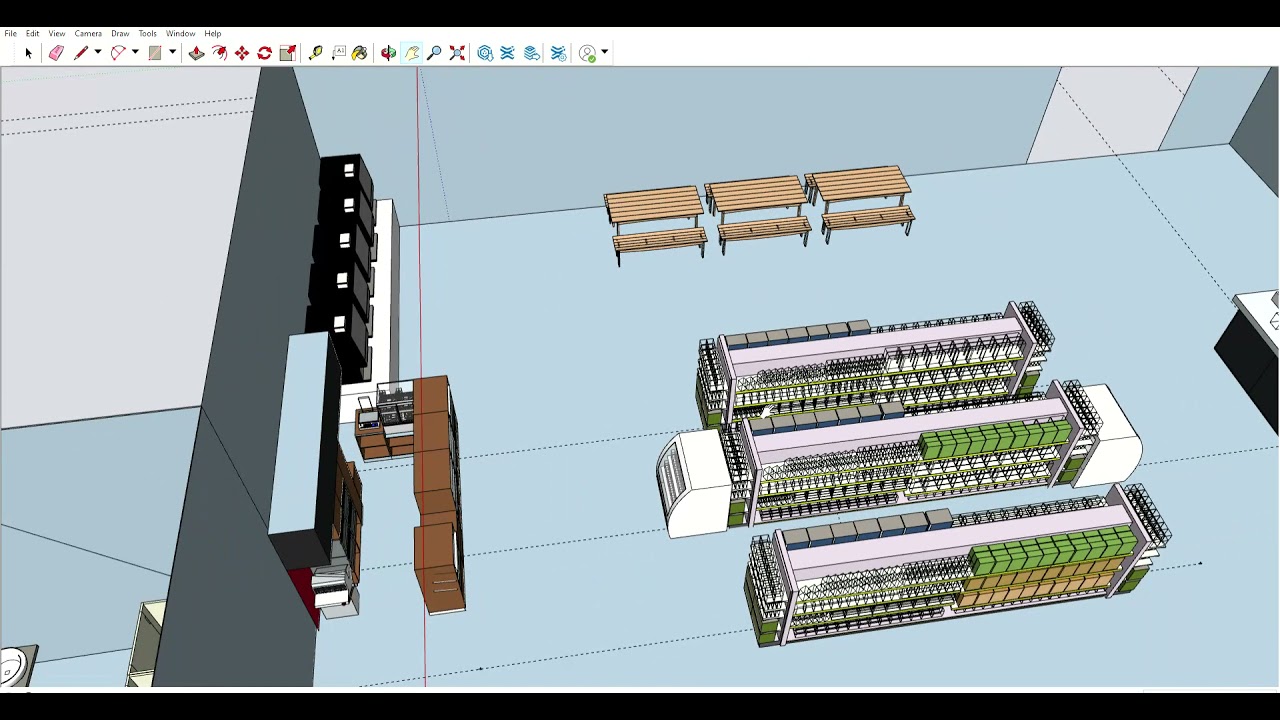
Task: Open the Draw menu
Action: [x=120, y=33]
